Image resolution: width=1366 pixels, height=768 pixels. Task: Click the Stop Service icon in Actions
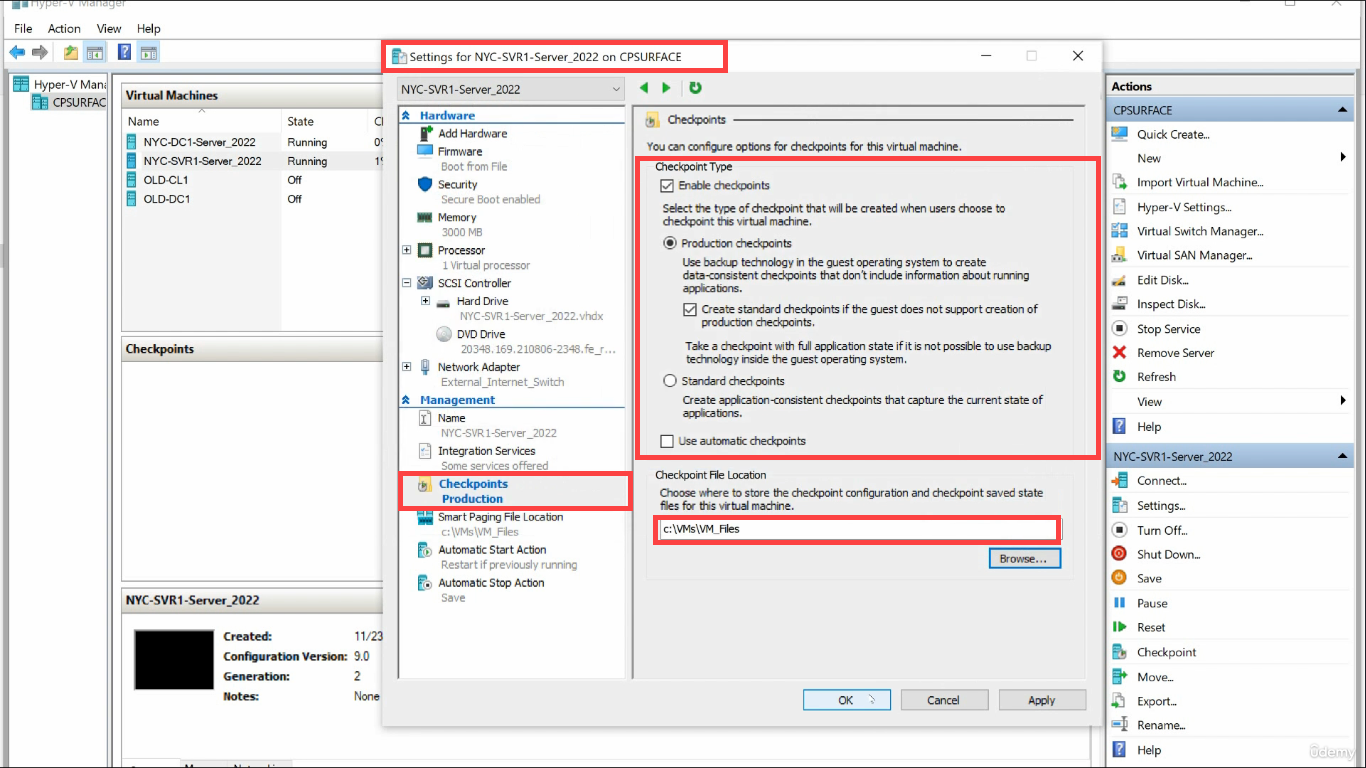tap(1120, 328)
